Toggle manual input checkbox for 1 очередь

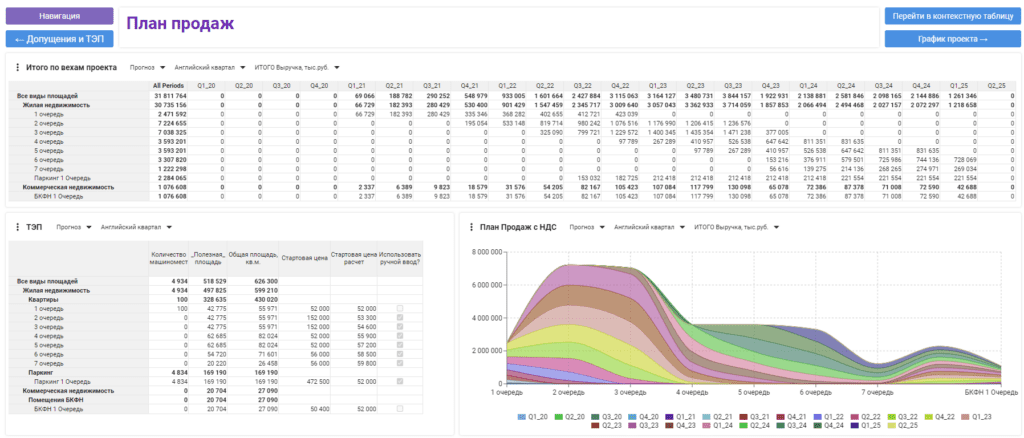[x=400, y=309]
